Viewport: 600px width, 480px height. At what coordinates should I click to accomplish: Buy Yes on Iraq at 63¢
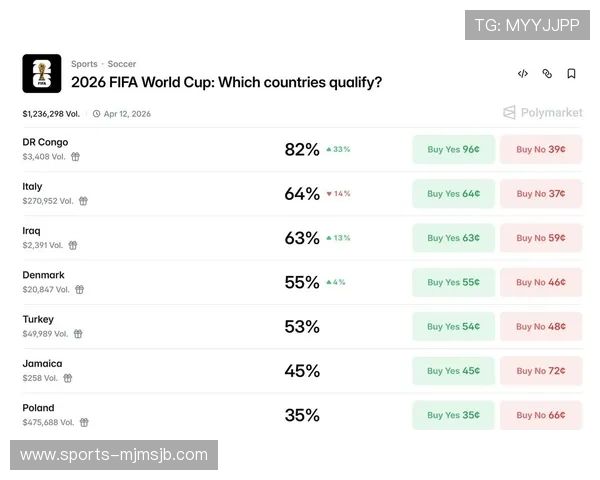453,238
